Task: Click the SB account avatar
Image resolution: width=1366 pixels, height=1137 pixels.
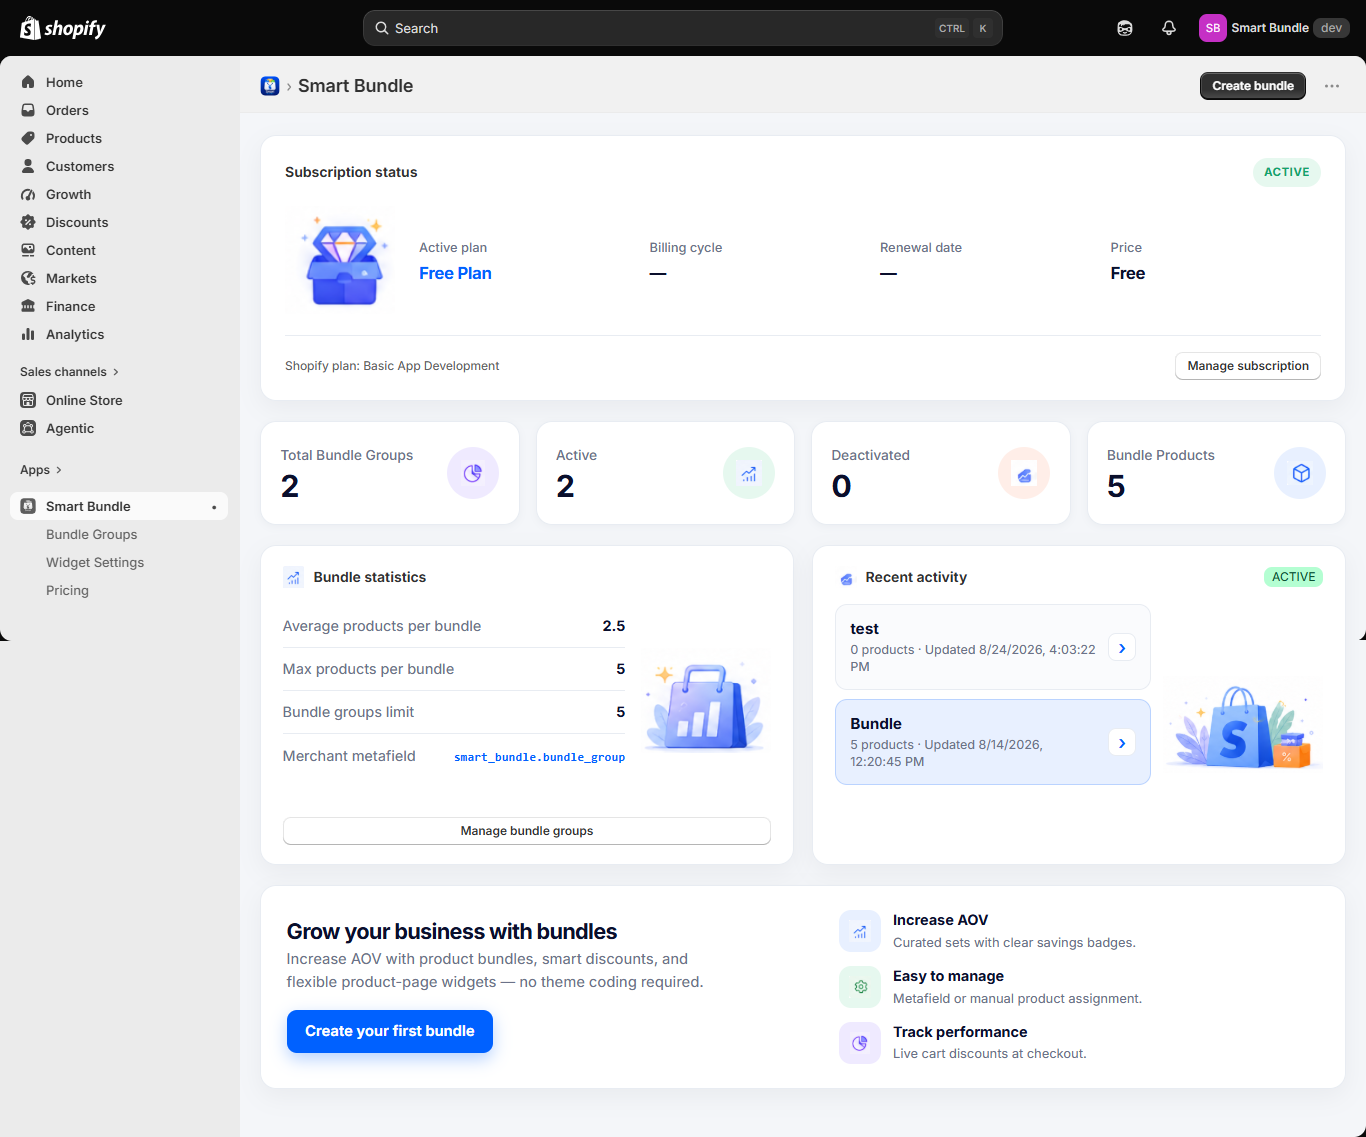Action: pyautogui.click(x=1212, y=28)
